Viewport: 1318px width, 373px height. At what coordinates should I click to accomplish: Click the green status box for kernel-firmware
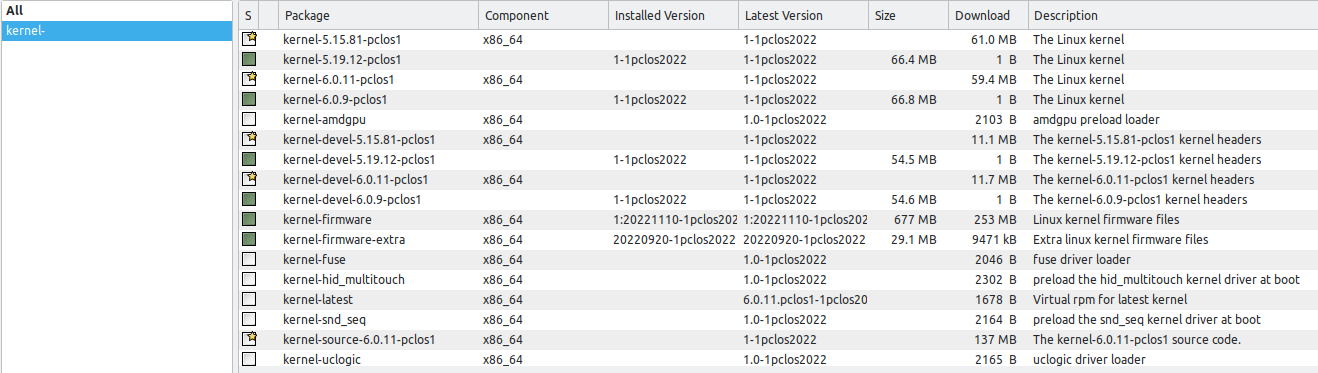[x=249, y=219]
